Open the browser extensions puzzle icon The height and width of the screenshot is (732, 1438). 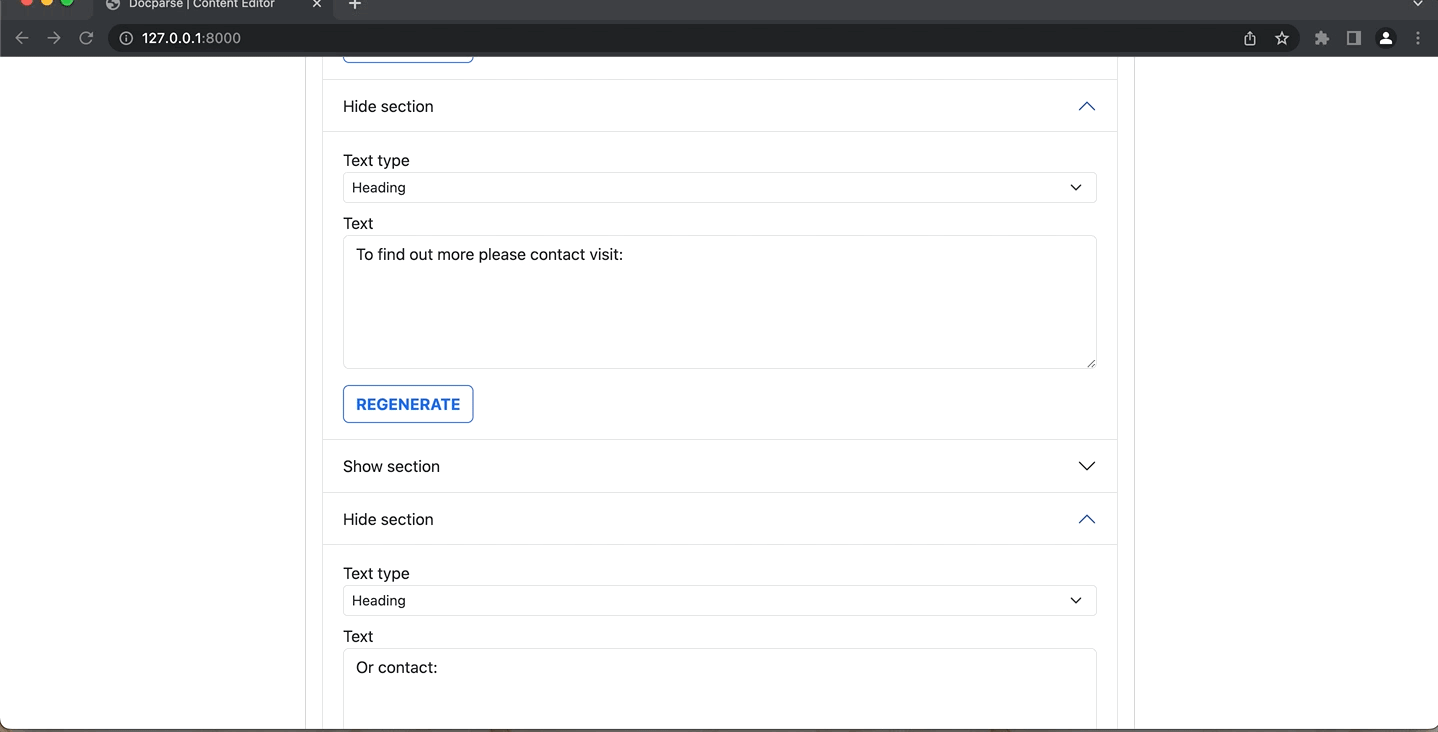1321,38
